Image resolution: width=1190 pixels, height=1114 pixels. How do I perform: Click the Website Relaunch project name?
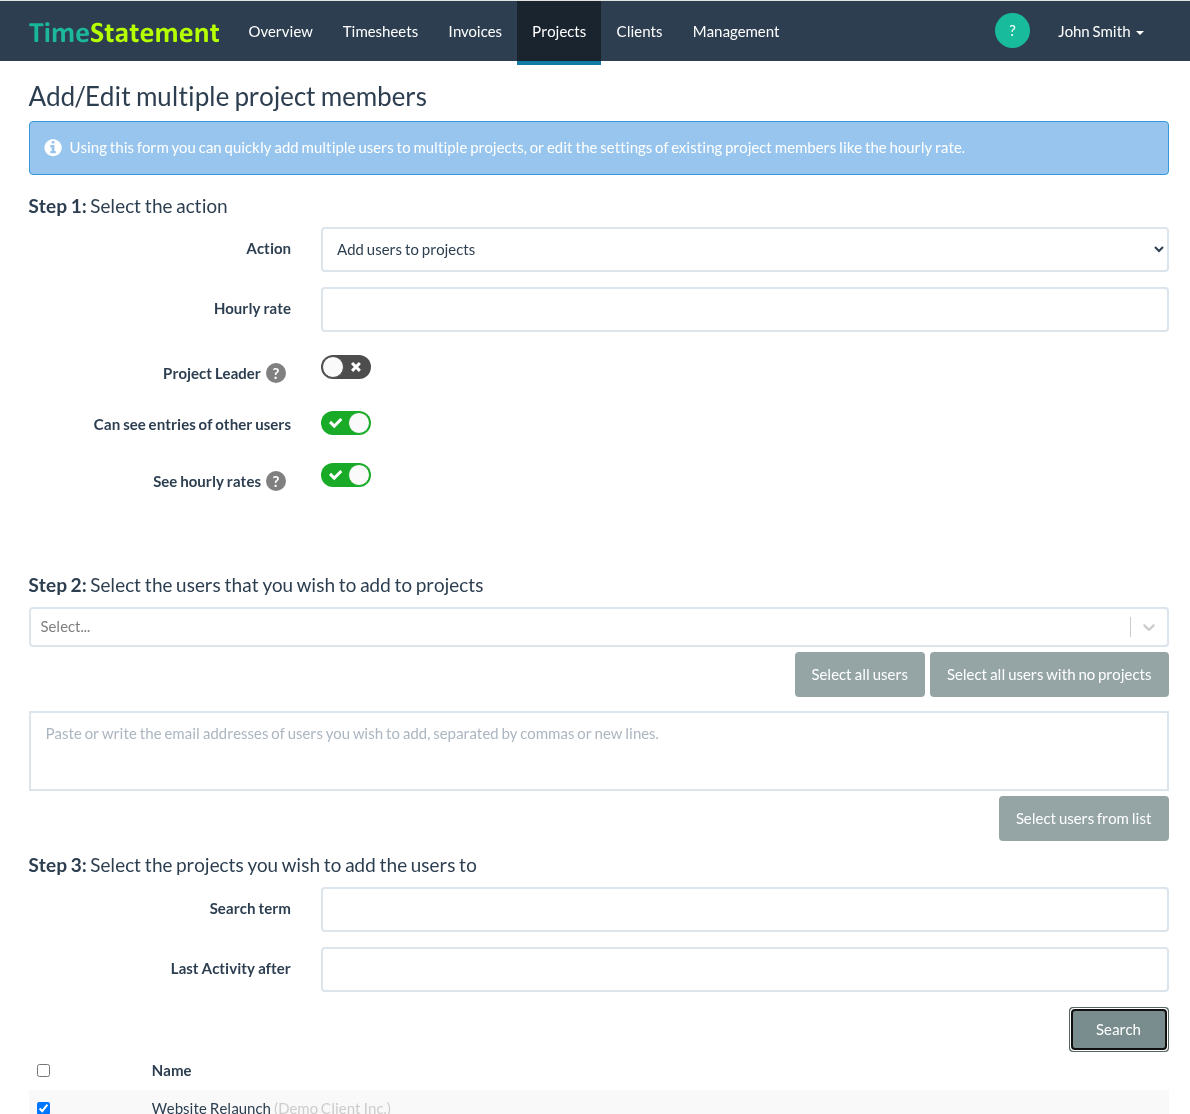click(211, 1108)
